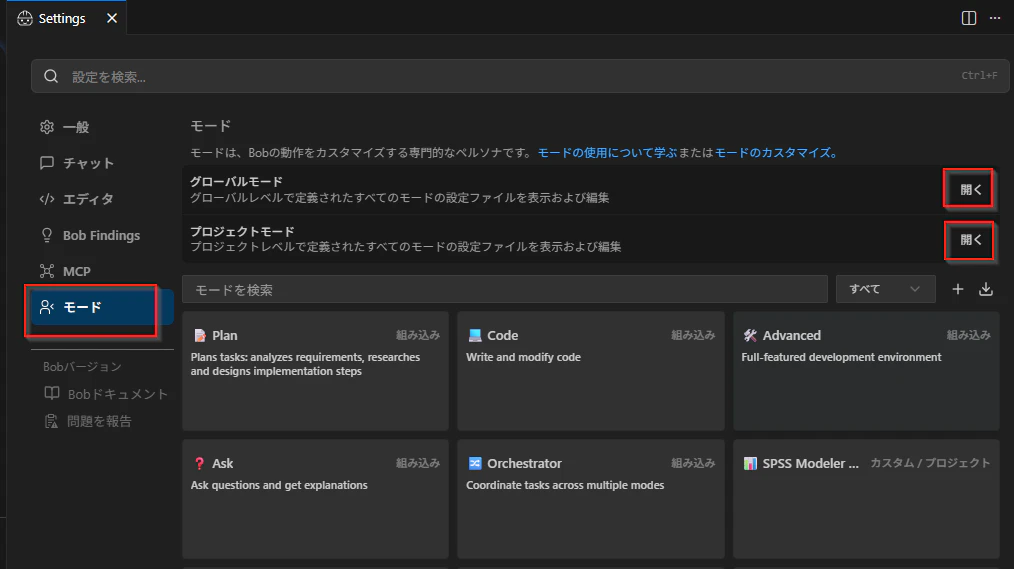
Task: Close the Settings tab
Action: point(112,18)
